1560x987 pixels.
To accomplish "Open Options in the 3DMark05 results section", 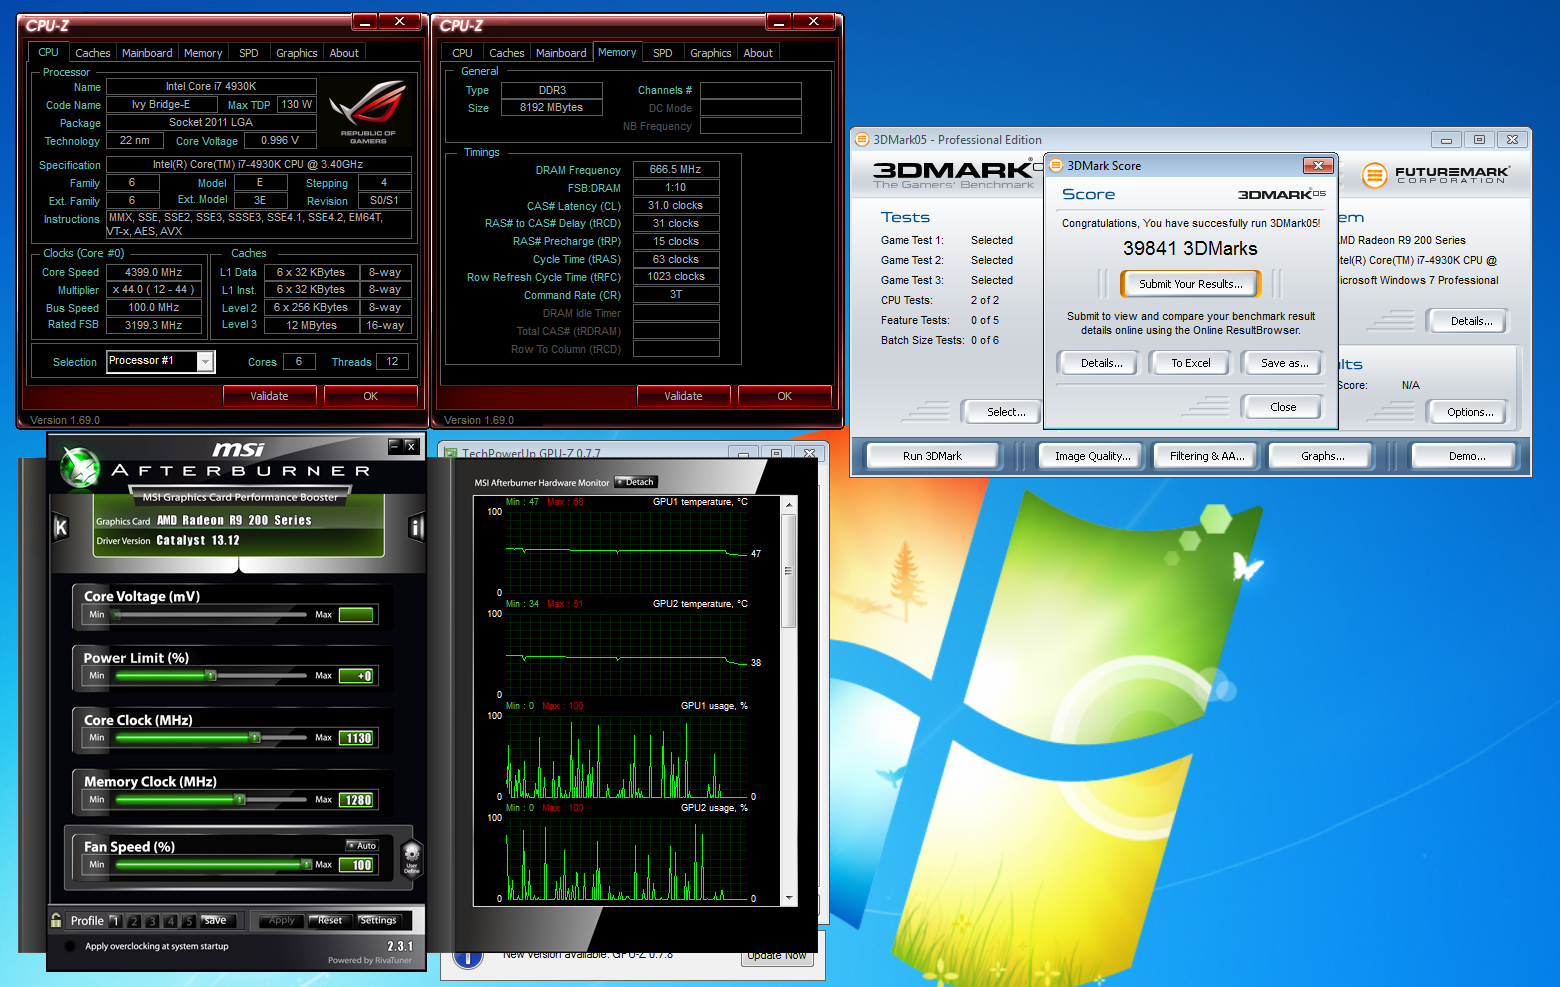I will point(1470,412).
